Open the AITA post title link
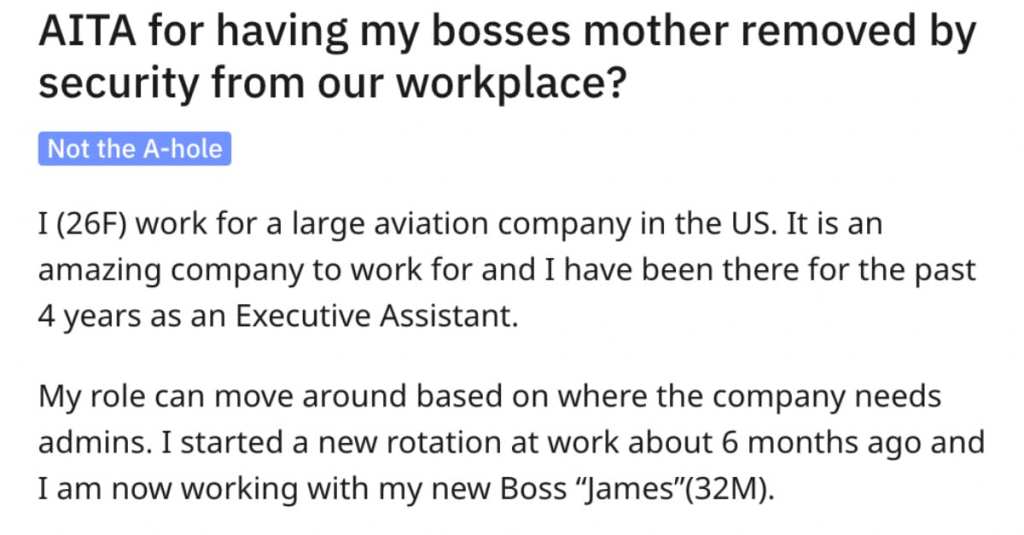Screen dimensions: 1024x535 click(507, 57)
